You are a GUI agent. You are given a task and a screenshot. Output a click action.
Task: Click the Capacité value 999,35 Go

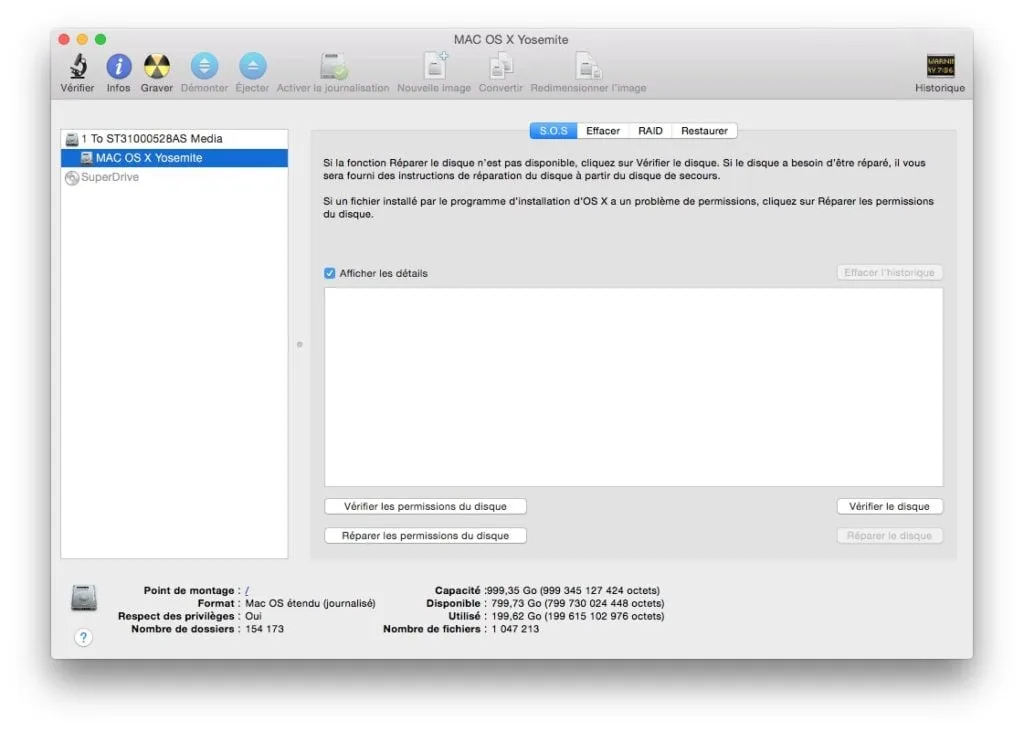click(x=573, y=590)
